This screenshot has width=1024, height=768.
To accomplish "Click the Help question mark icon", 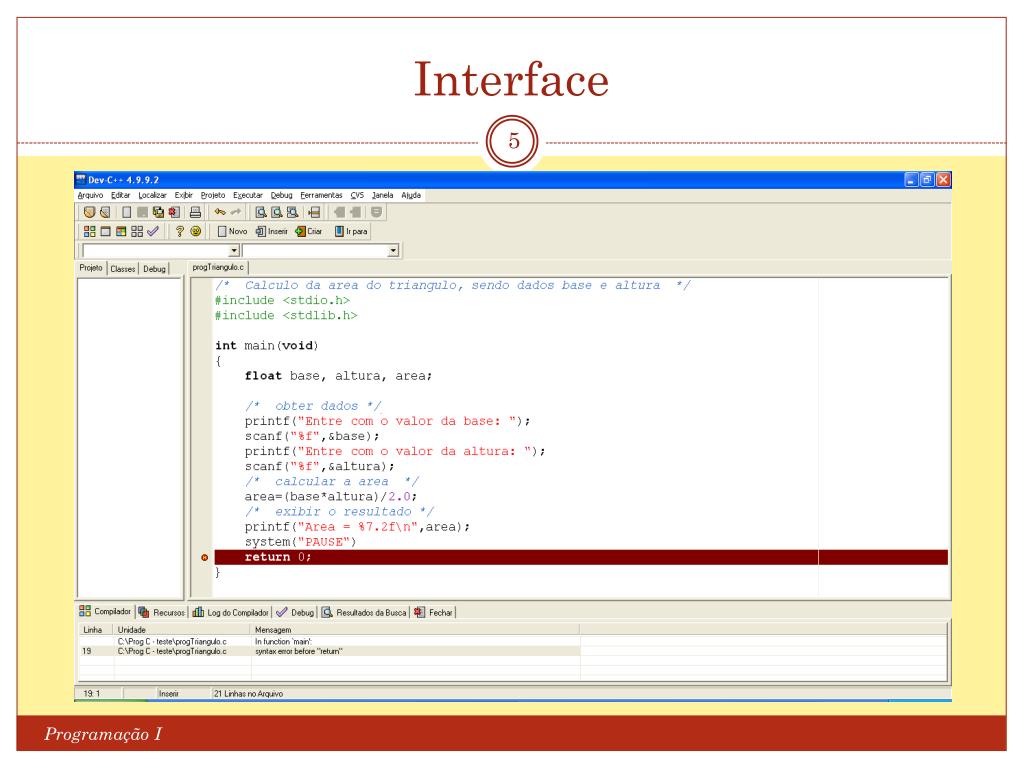I will click(180, 231).
